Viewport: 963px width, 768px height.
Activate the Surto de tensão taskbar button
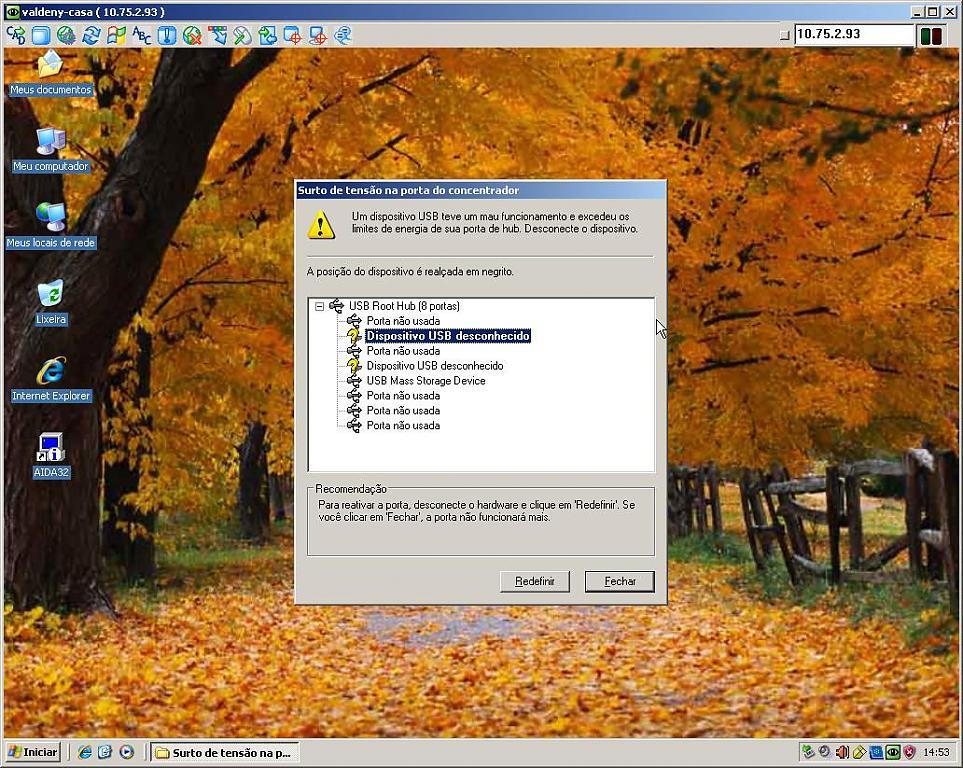coord(225,752)
